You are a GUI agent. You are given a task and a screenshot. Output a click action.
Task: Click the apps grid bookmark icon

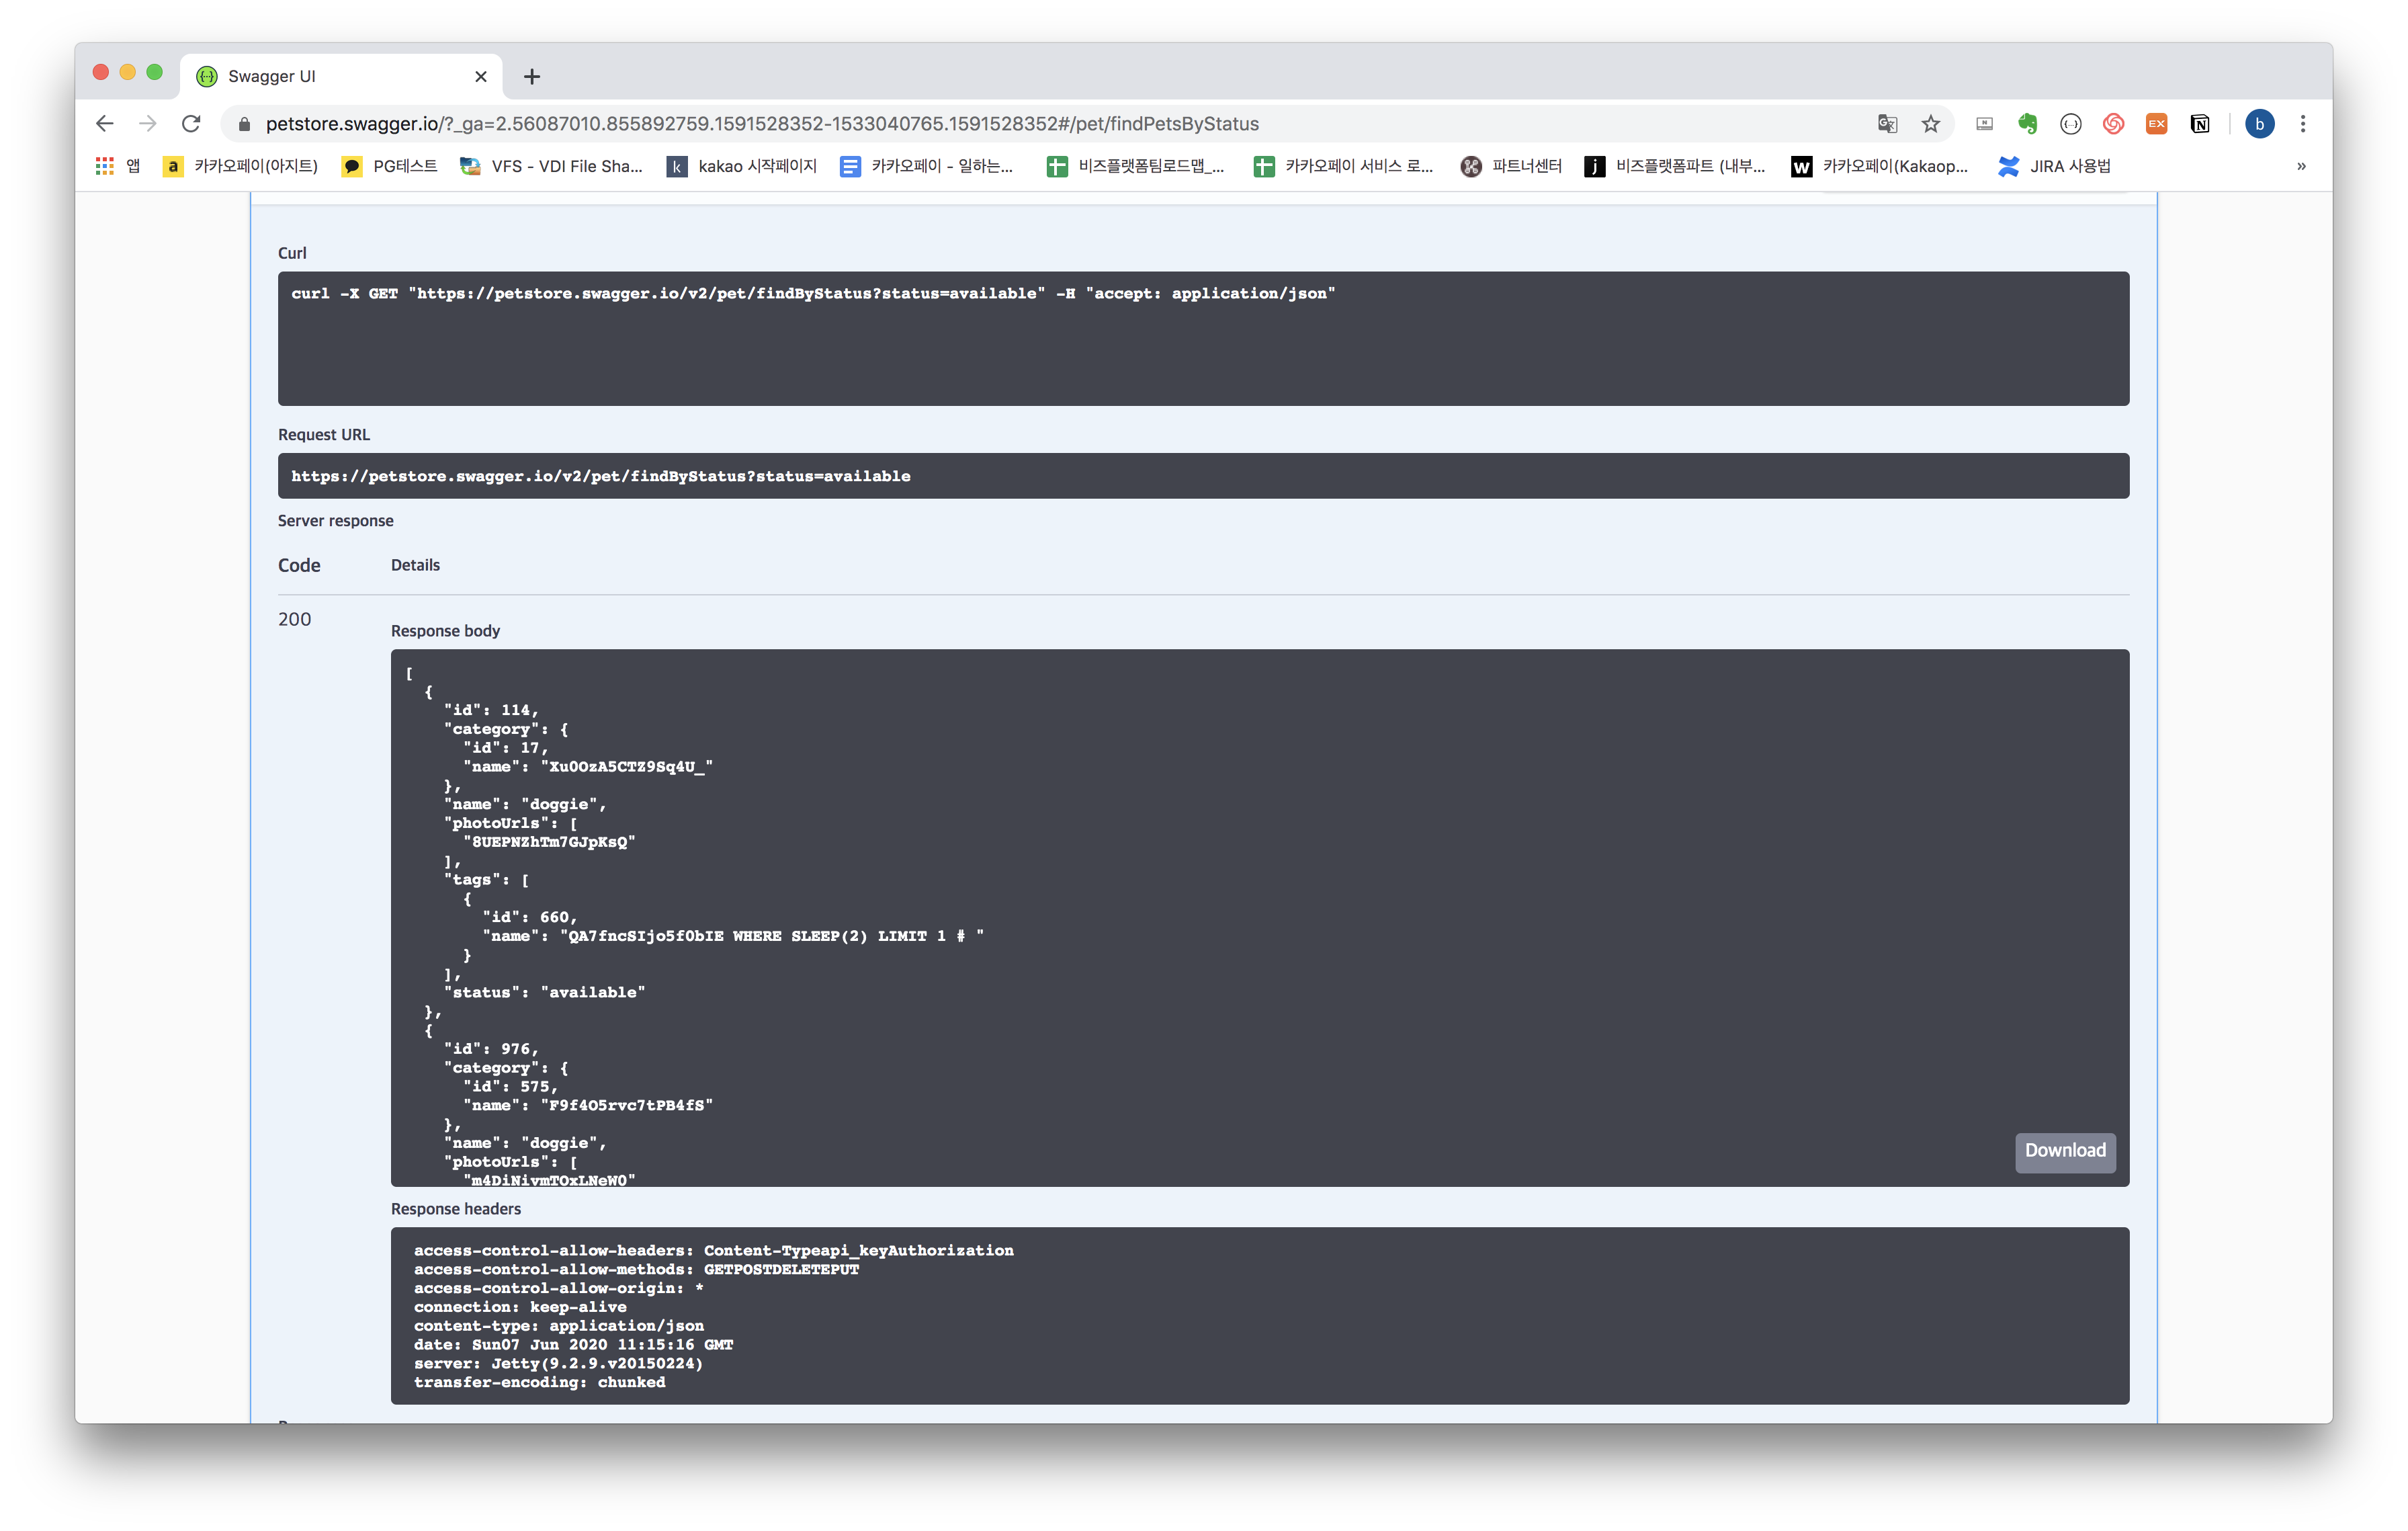(105, 166)
